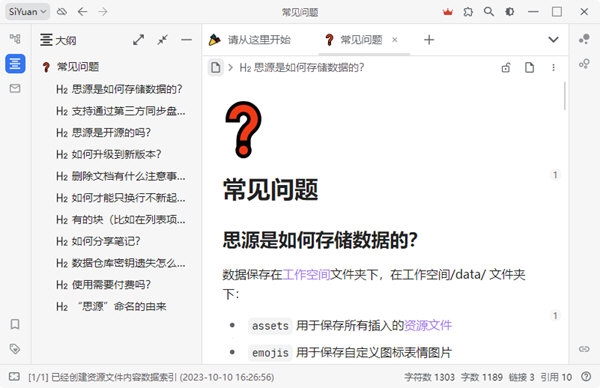
Task: Jump to outline heading 思源是开源的吗?
Action: point(103,132)
